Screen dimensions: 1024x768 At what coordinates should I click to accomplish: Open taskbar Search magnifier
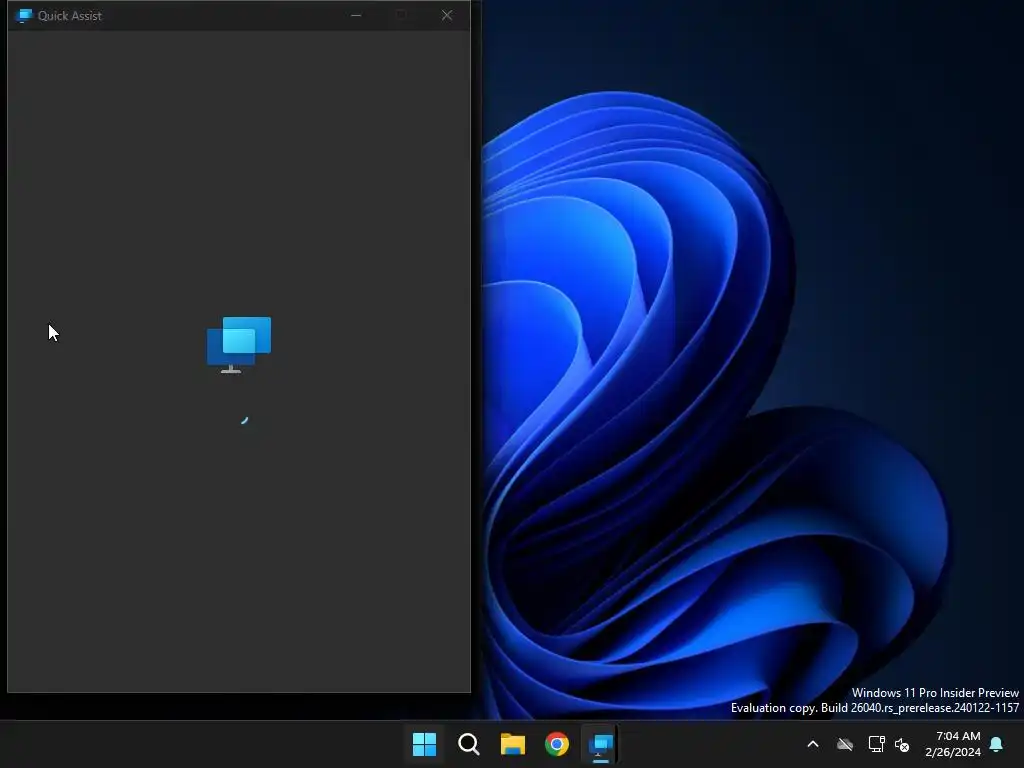[469, 744]
